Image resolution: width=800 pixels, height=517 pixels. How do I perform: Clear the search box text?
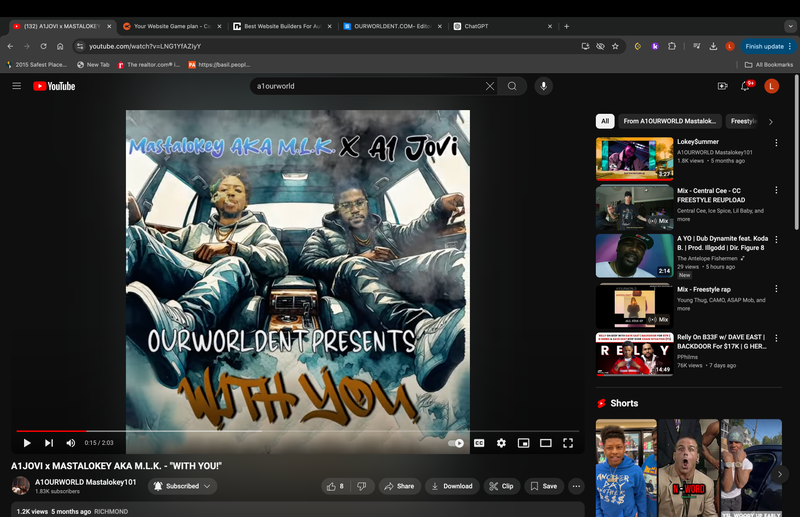pos(490,86)
